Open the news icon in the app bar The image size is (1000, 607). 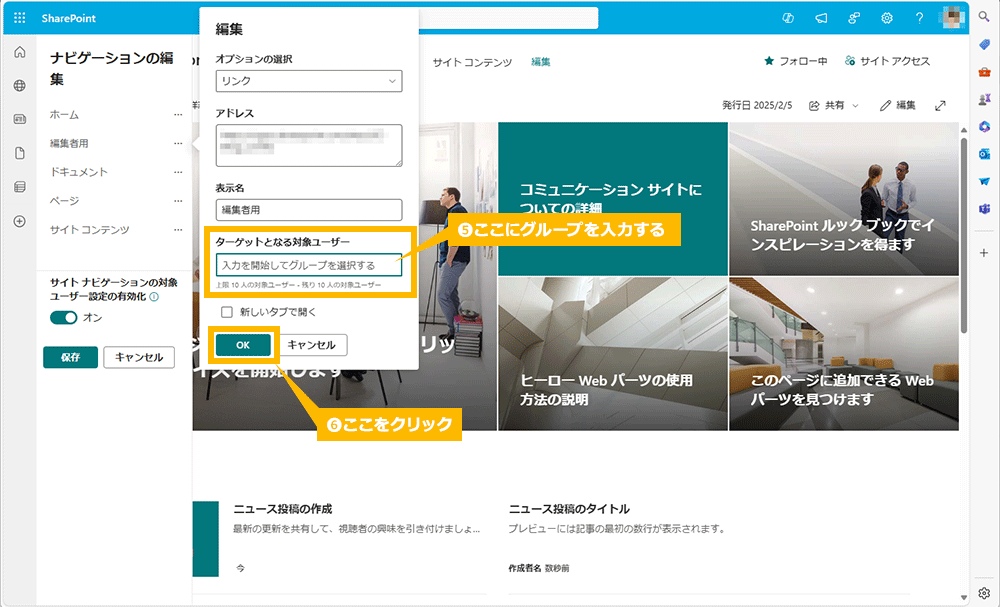pyautogui.click(x=20, y=119)
